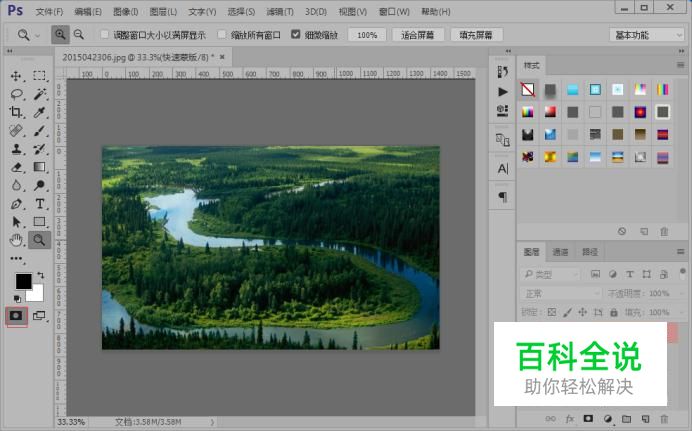Open the 图像(I) menu
This screenshot has width=692, height=431.
tap(126, 12)
